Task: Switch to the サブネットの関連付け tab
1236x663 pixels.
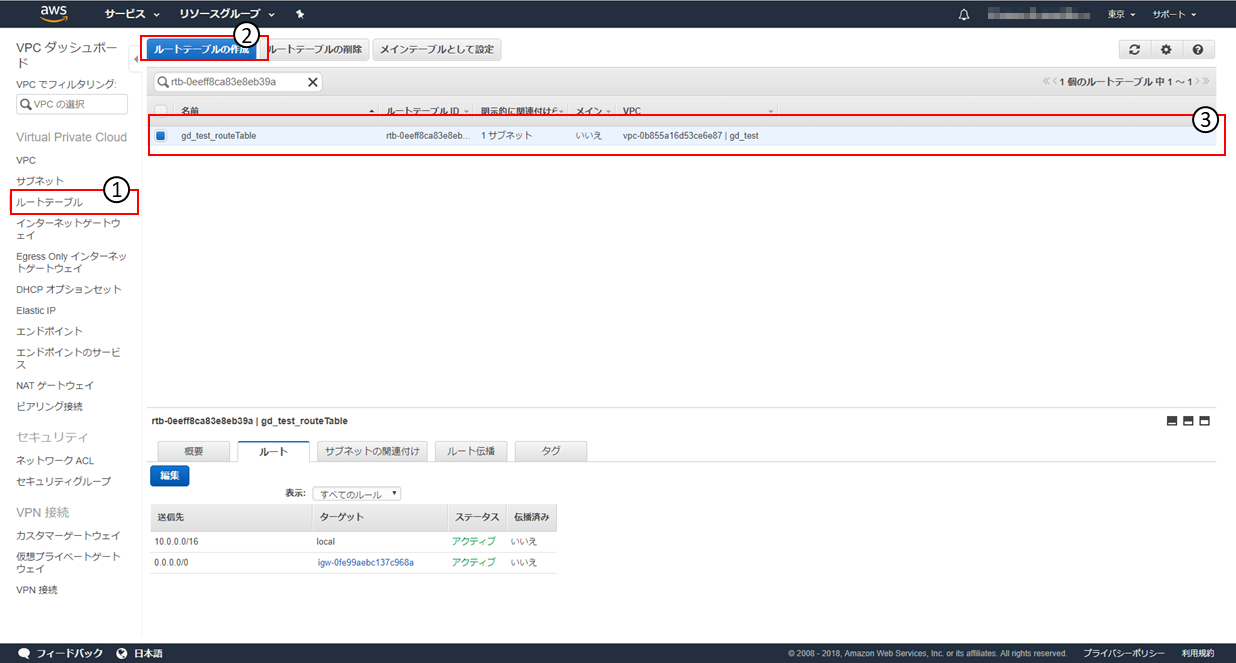Action: [x=374, y=452]
